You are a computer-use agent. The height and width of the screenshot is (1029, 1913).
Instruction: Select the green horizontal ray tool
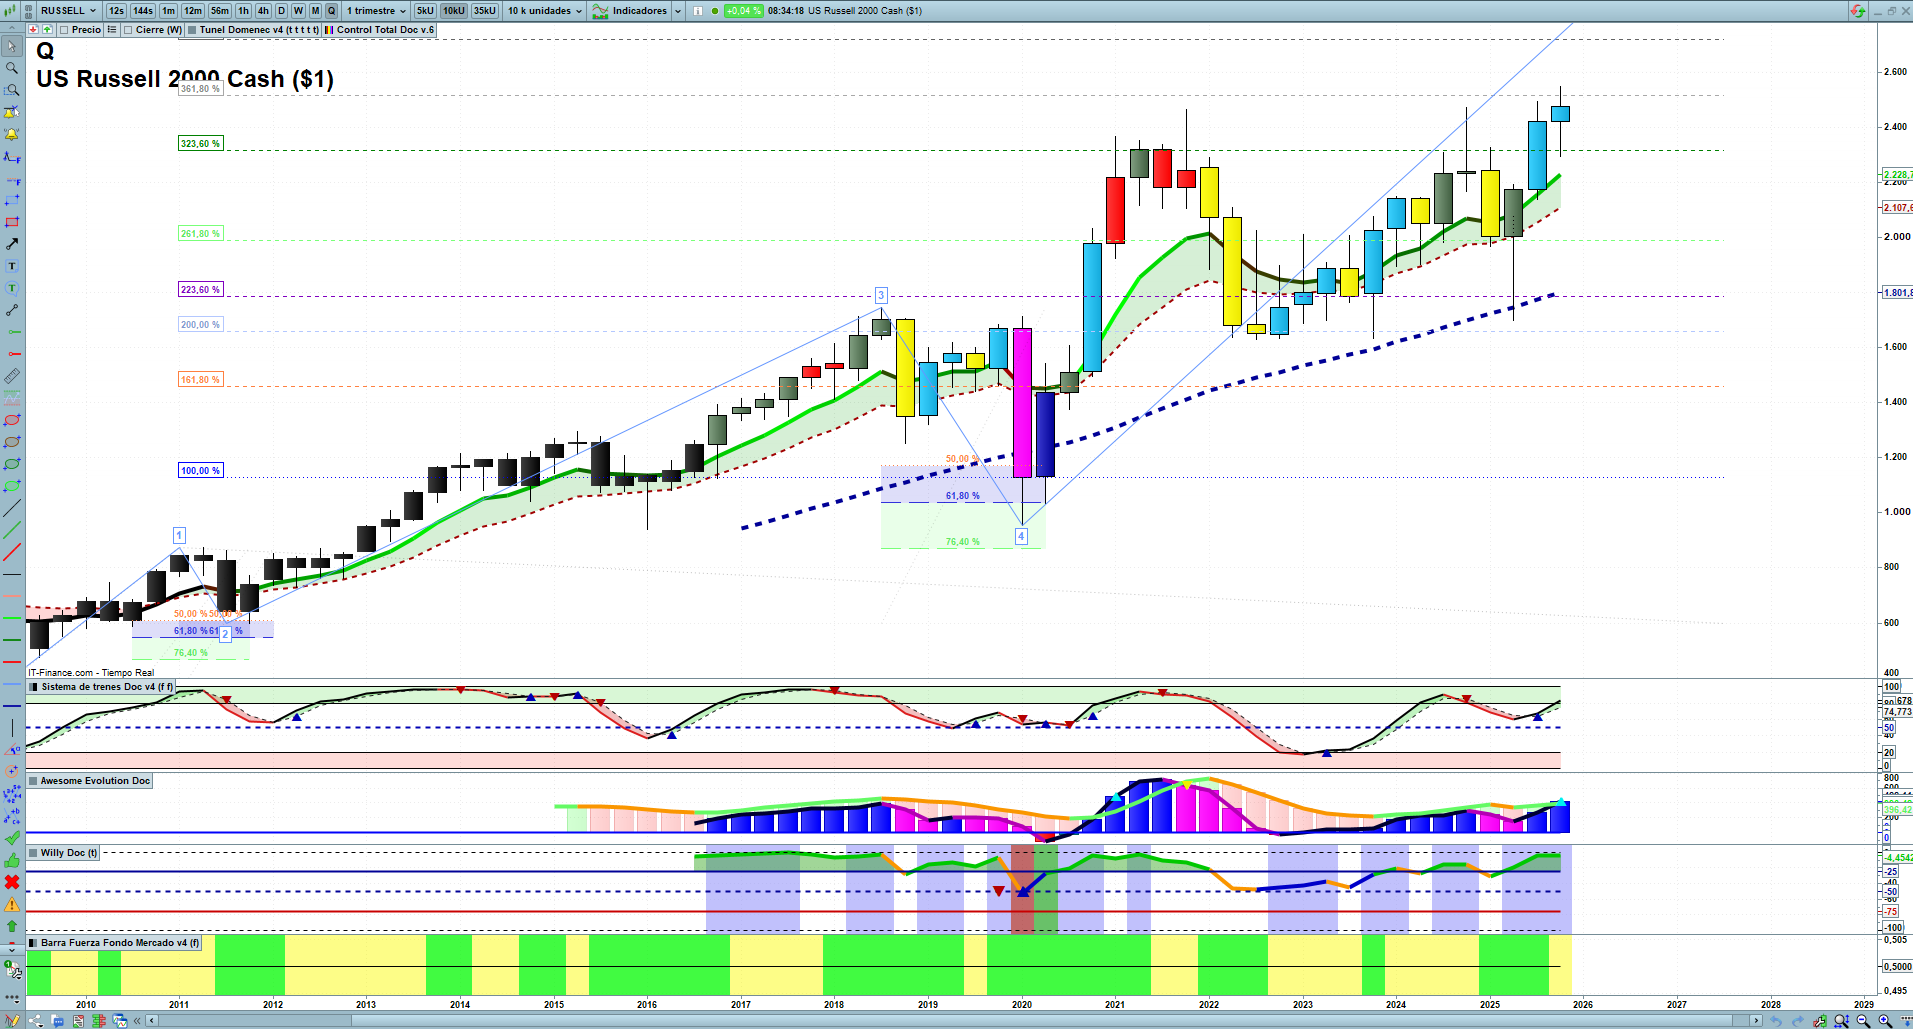(x=12, y=332)
